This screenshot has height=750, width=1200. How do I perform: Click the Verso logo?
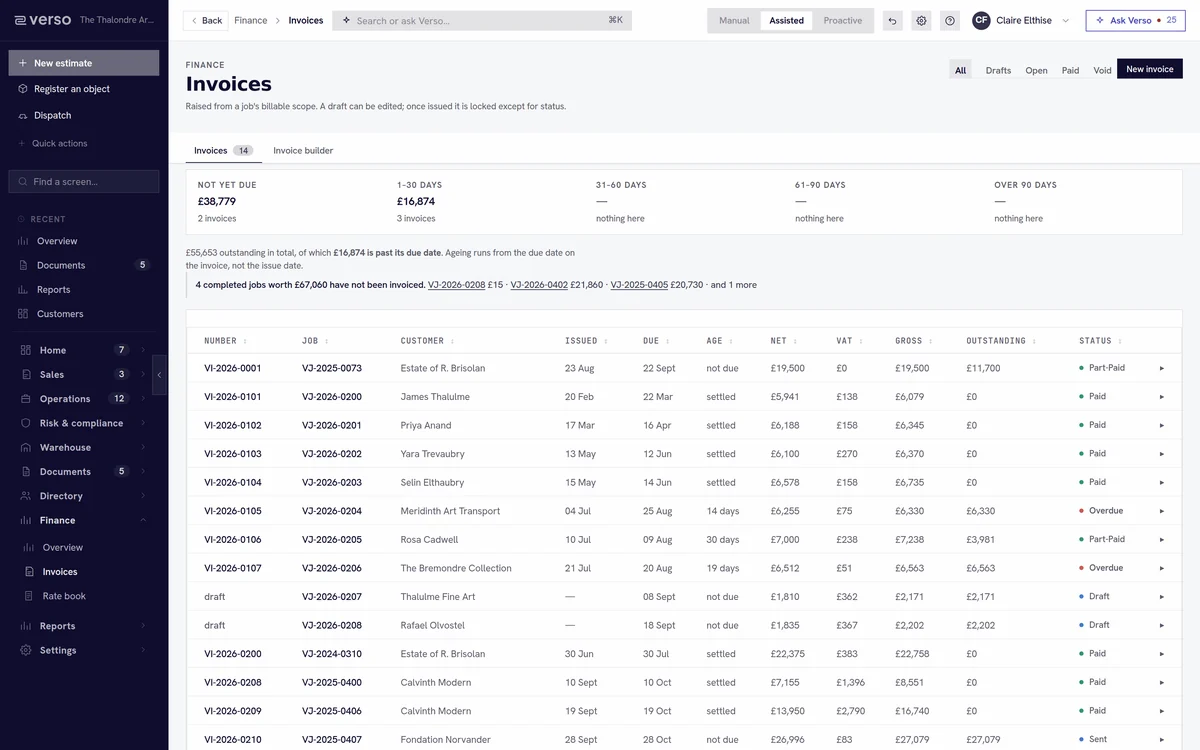coord(43,20)
